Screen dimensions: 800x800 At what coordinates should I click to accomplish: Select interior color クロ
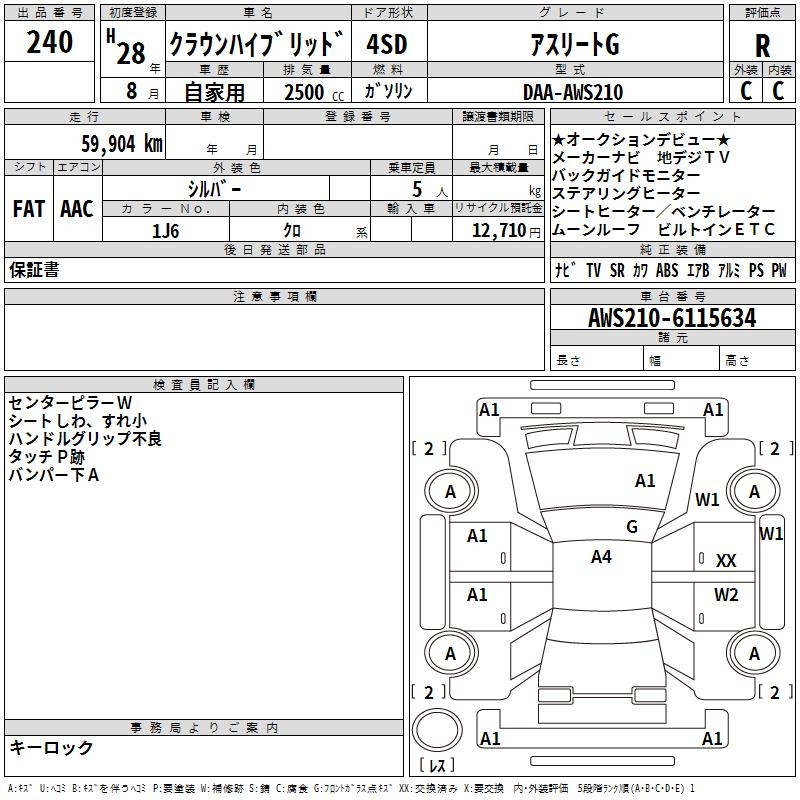click(292, 231)
